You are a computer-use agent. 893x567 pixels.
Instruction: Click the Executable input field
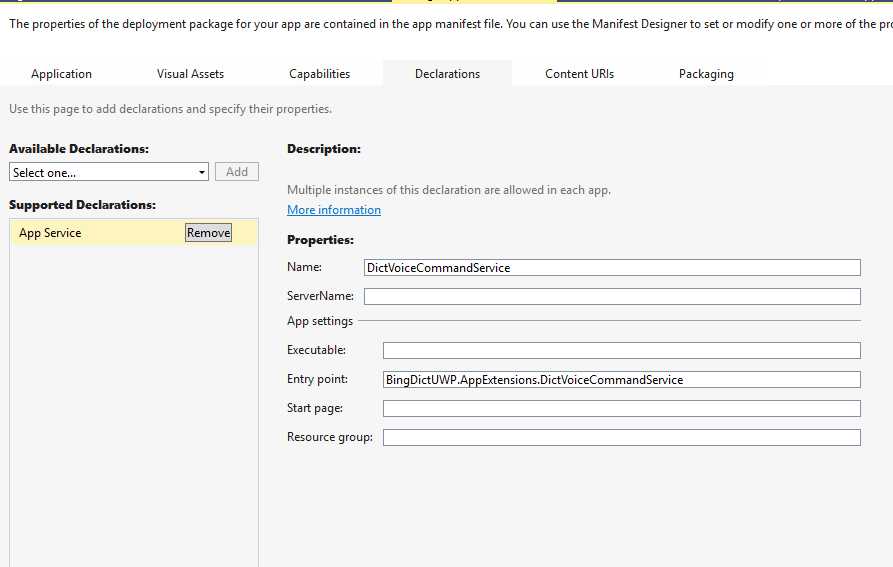[621, 351]
